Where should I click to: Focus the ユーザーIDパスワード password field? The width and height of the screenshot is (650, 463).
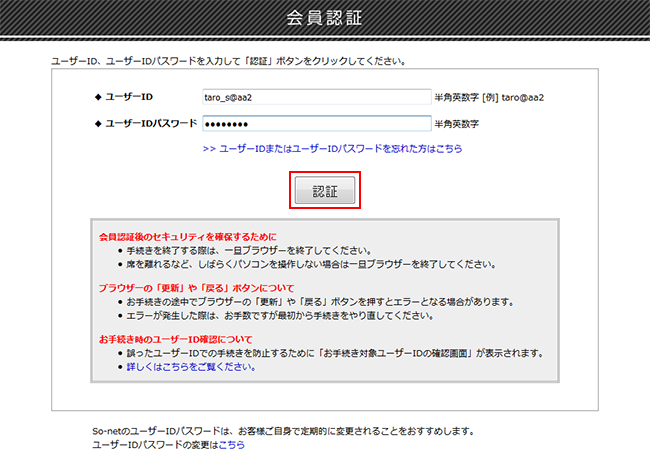click(315, 124)
